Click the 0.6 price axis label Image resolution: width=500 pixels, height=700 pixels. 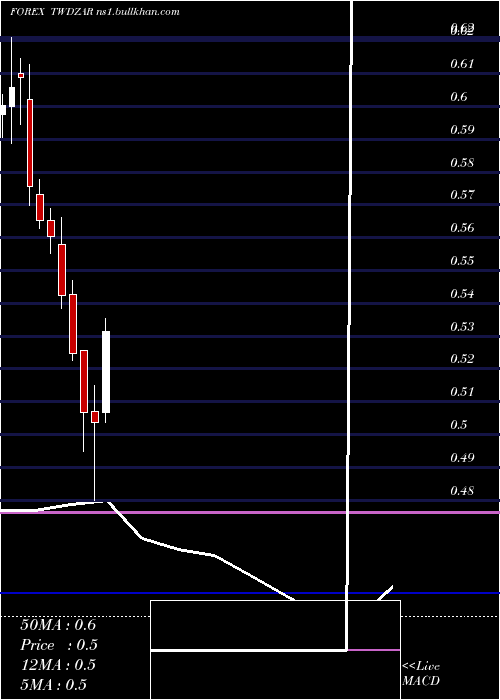coord(459,96)
